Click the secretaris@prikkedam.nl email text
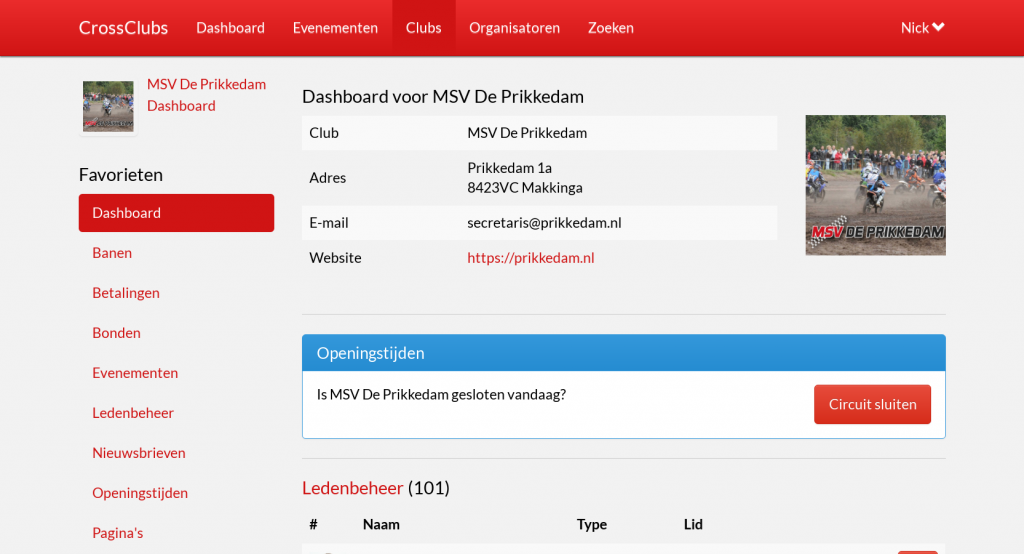1024x554 pixels. 544,223
